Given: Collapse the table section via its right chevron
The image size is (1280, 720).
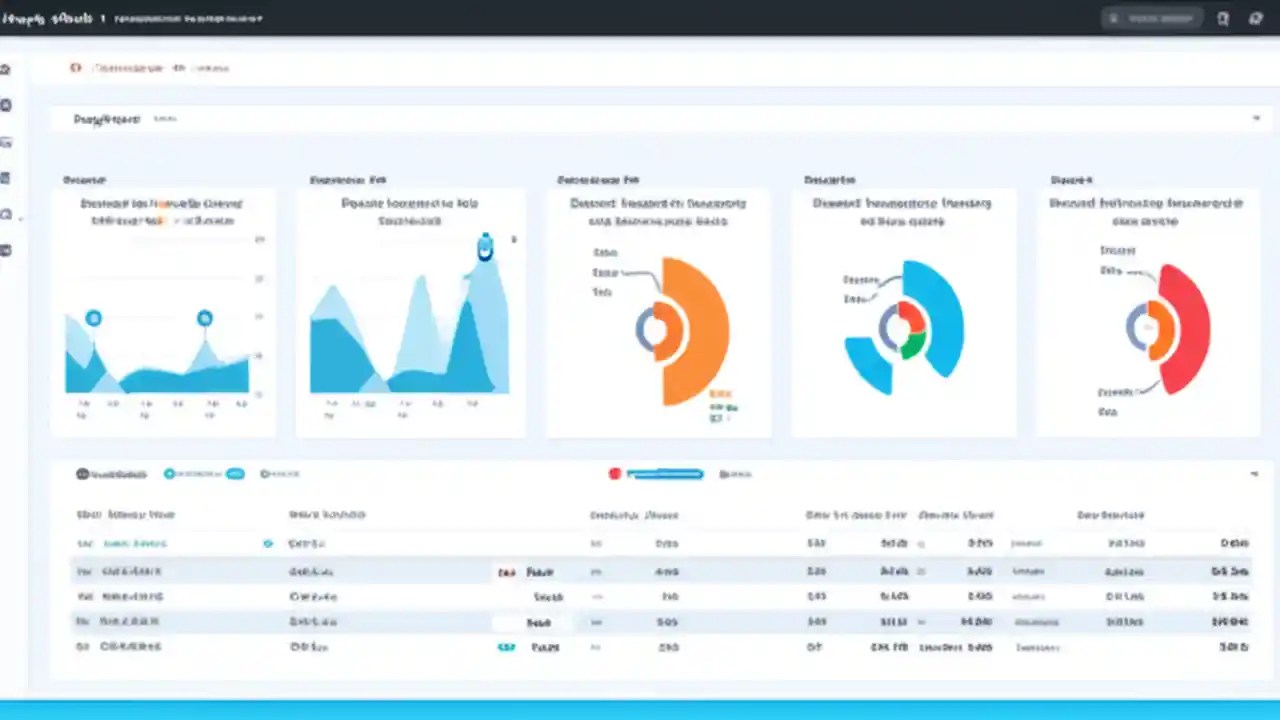Looking at the screenshot, I should click(1256, 471).
